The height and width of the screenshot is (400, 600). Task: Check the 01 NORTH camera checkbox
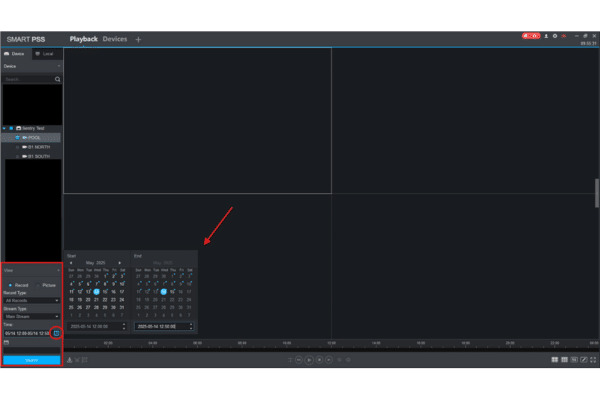click(x=17, y=147)
